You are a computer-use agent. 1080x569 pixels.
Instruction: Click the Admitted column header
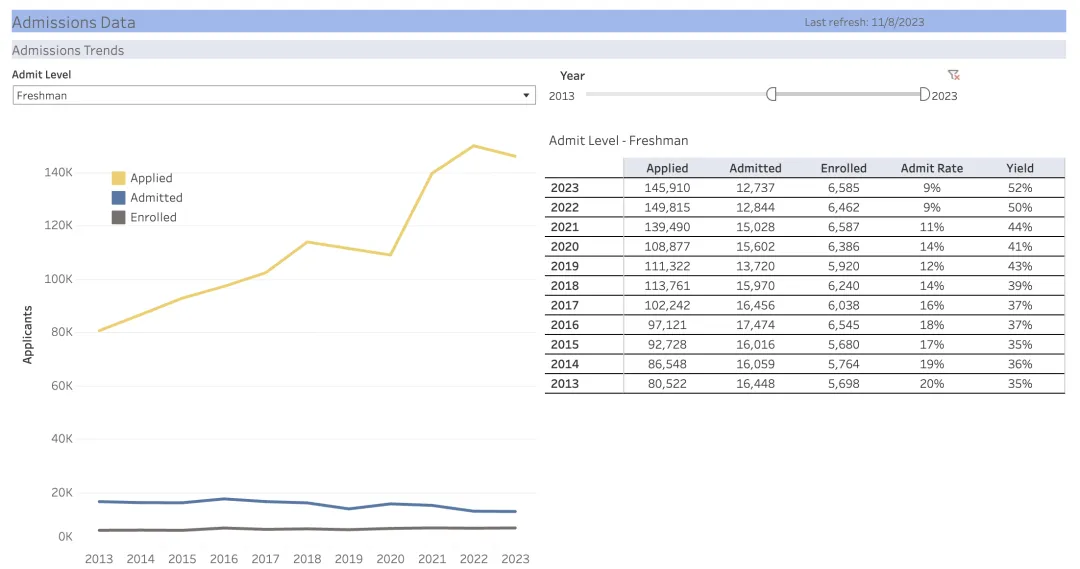(x=755, y=168)
